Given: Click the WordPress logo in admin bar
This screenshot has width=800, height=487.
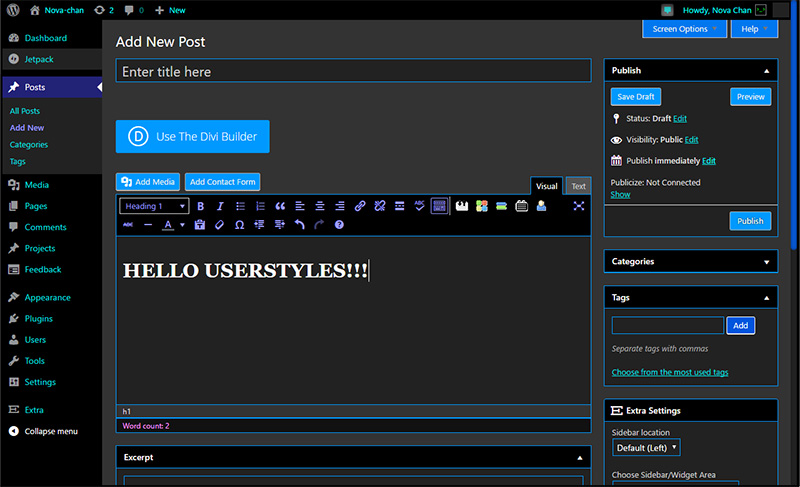Looking at the screenshot, I should [x=13, y=10].
